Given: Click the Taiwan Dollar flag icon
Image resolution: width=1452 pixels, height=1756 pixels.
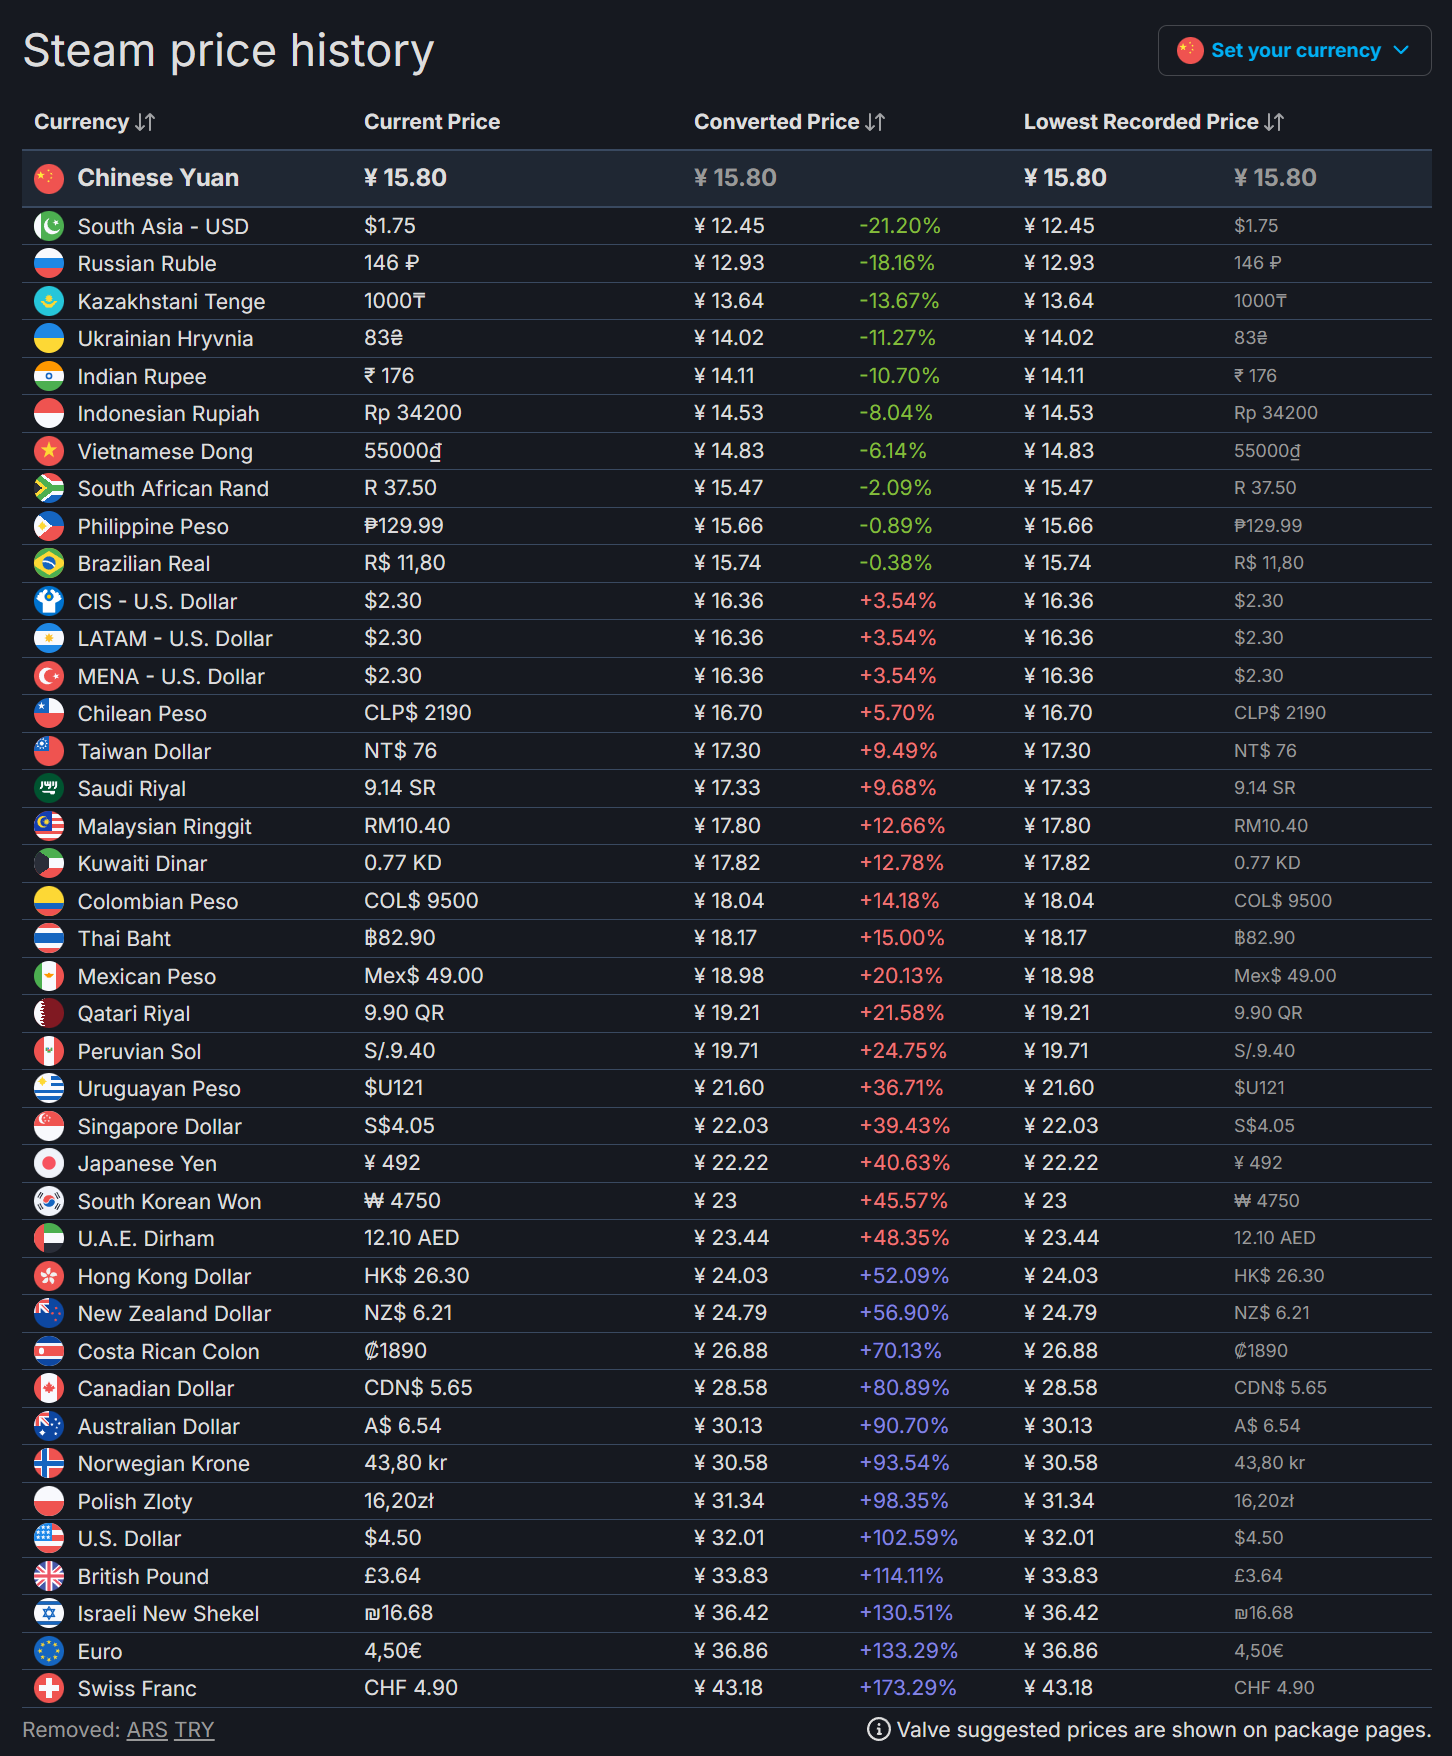Looking at the screenshot, I should [49, 751].
